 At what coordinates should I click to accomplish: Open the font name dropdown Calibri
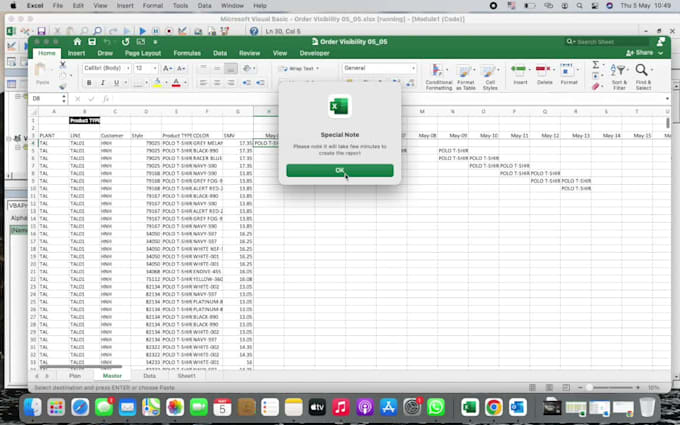point(104,68)
